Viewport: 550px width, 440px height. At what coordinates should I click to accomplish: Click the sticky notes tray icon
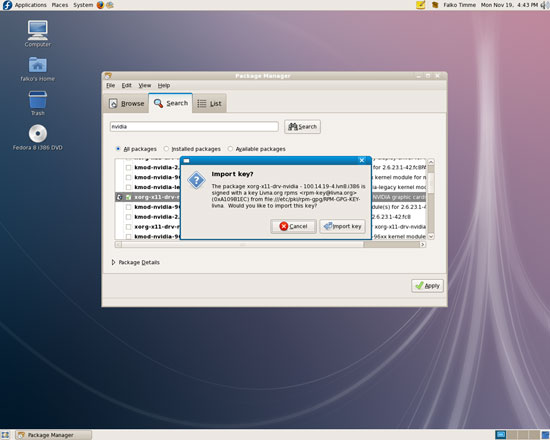[x=420, y=5]
